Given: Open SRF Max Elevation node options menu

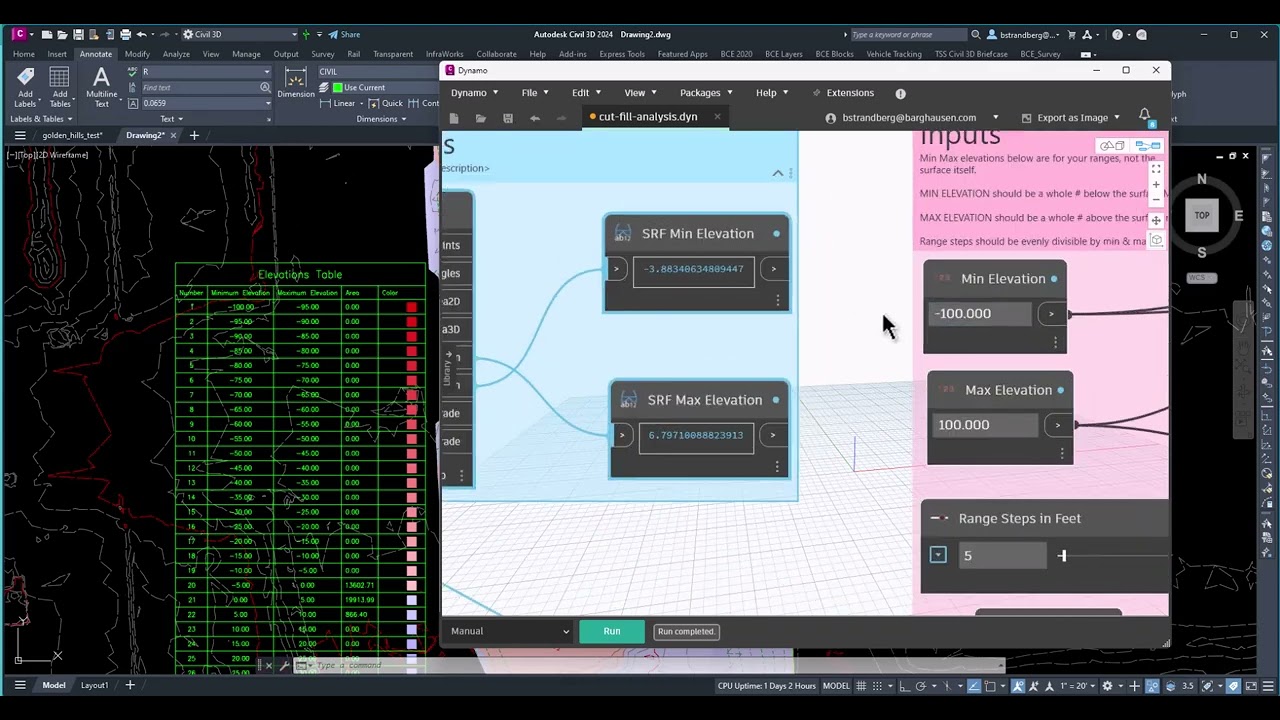Looking at the screenshot, I should point(777,466).
